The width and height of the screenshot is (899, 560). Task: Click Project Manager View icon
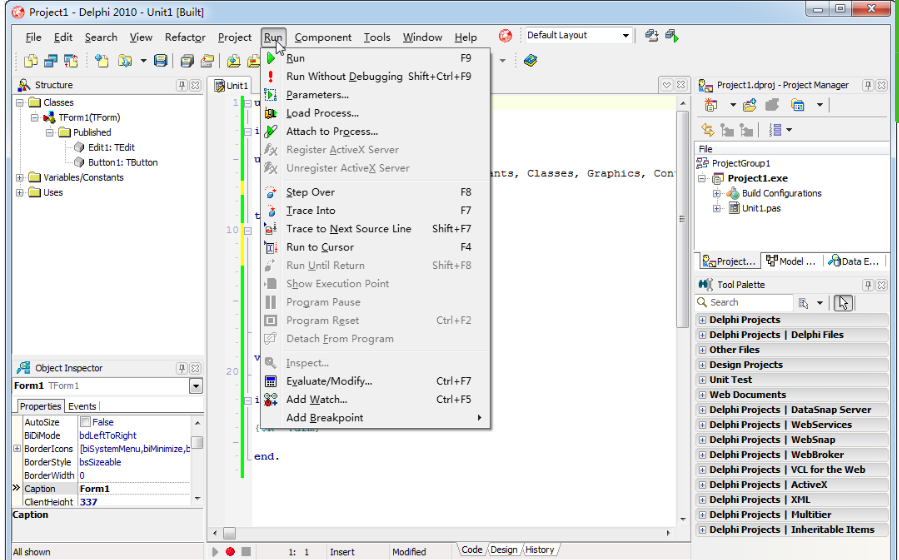click(798, 105)
